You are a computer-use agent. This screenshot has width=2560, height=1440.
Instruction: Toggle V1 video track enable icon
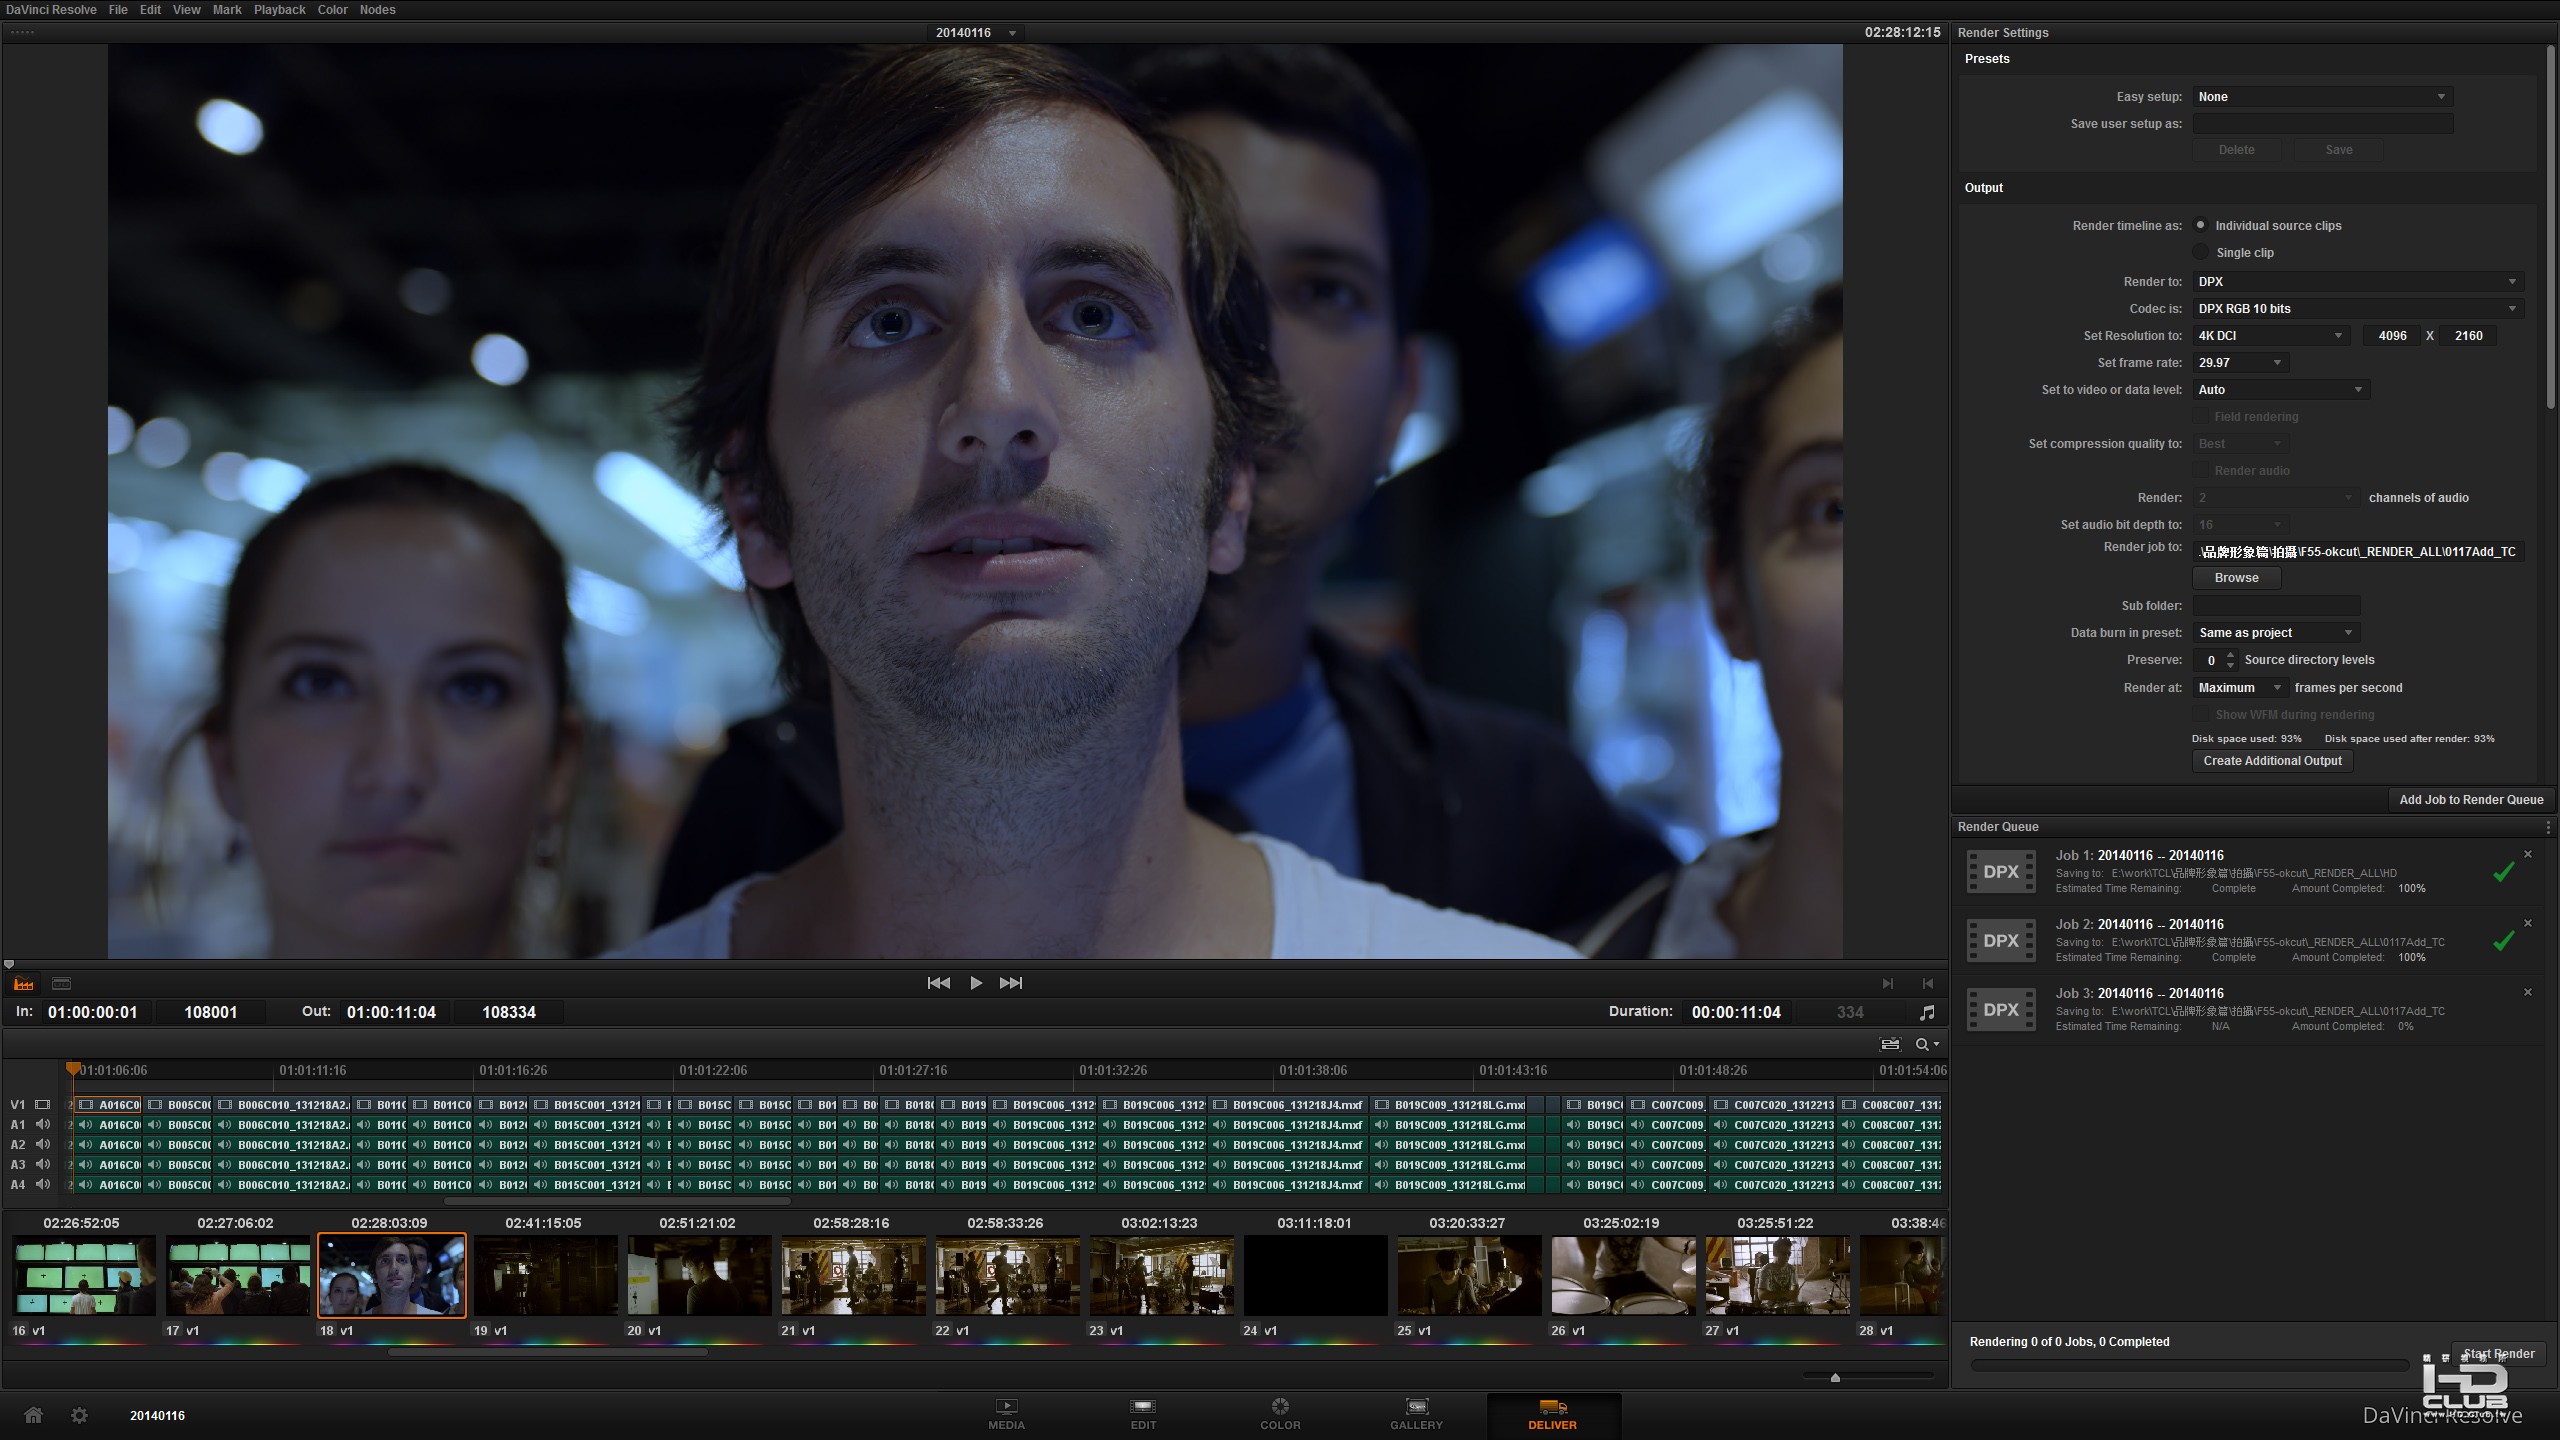(x=43, y=1104)
